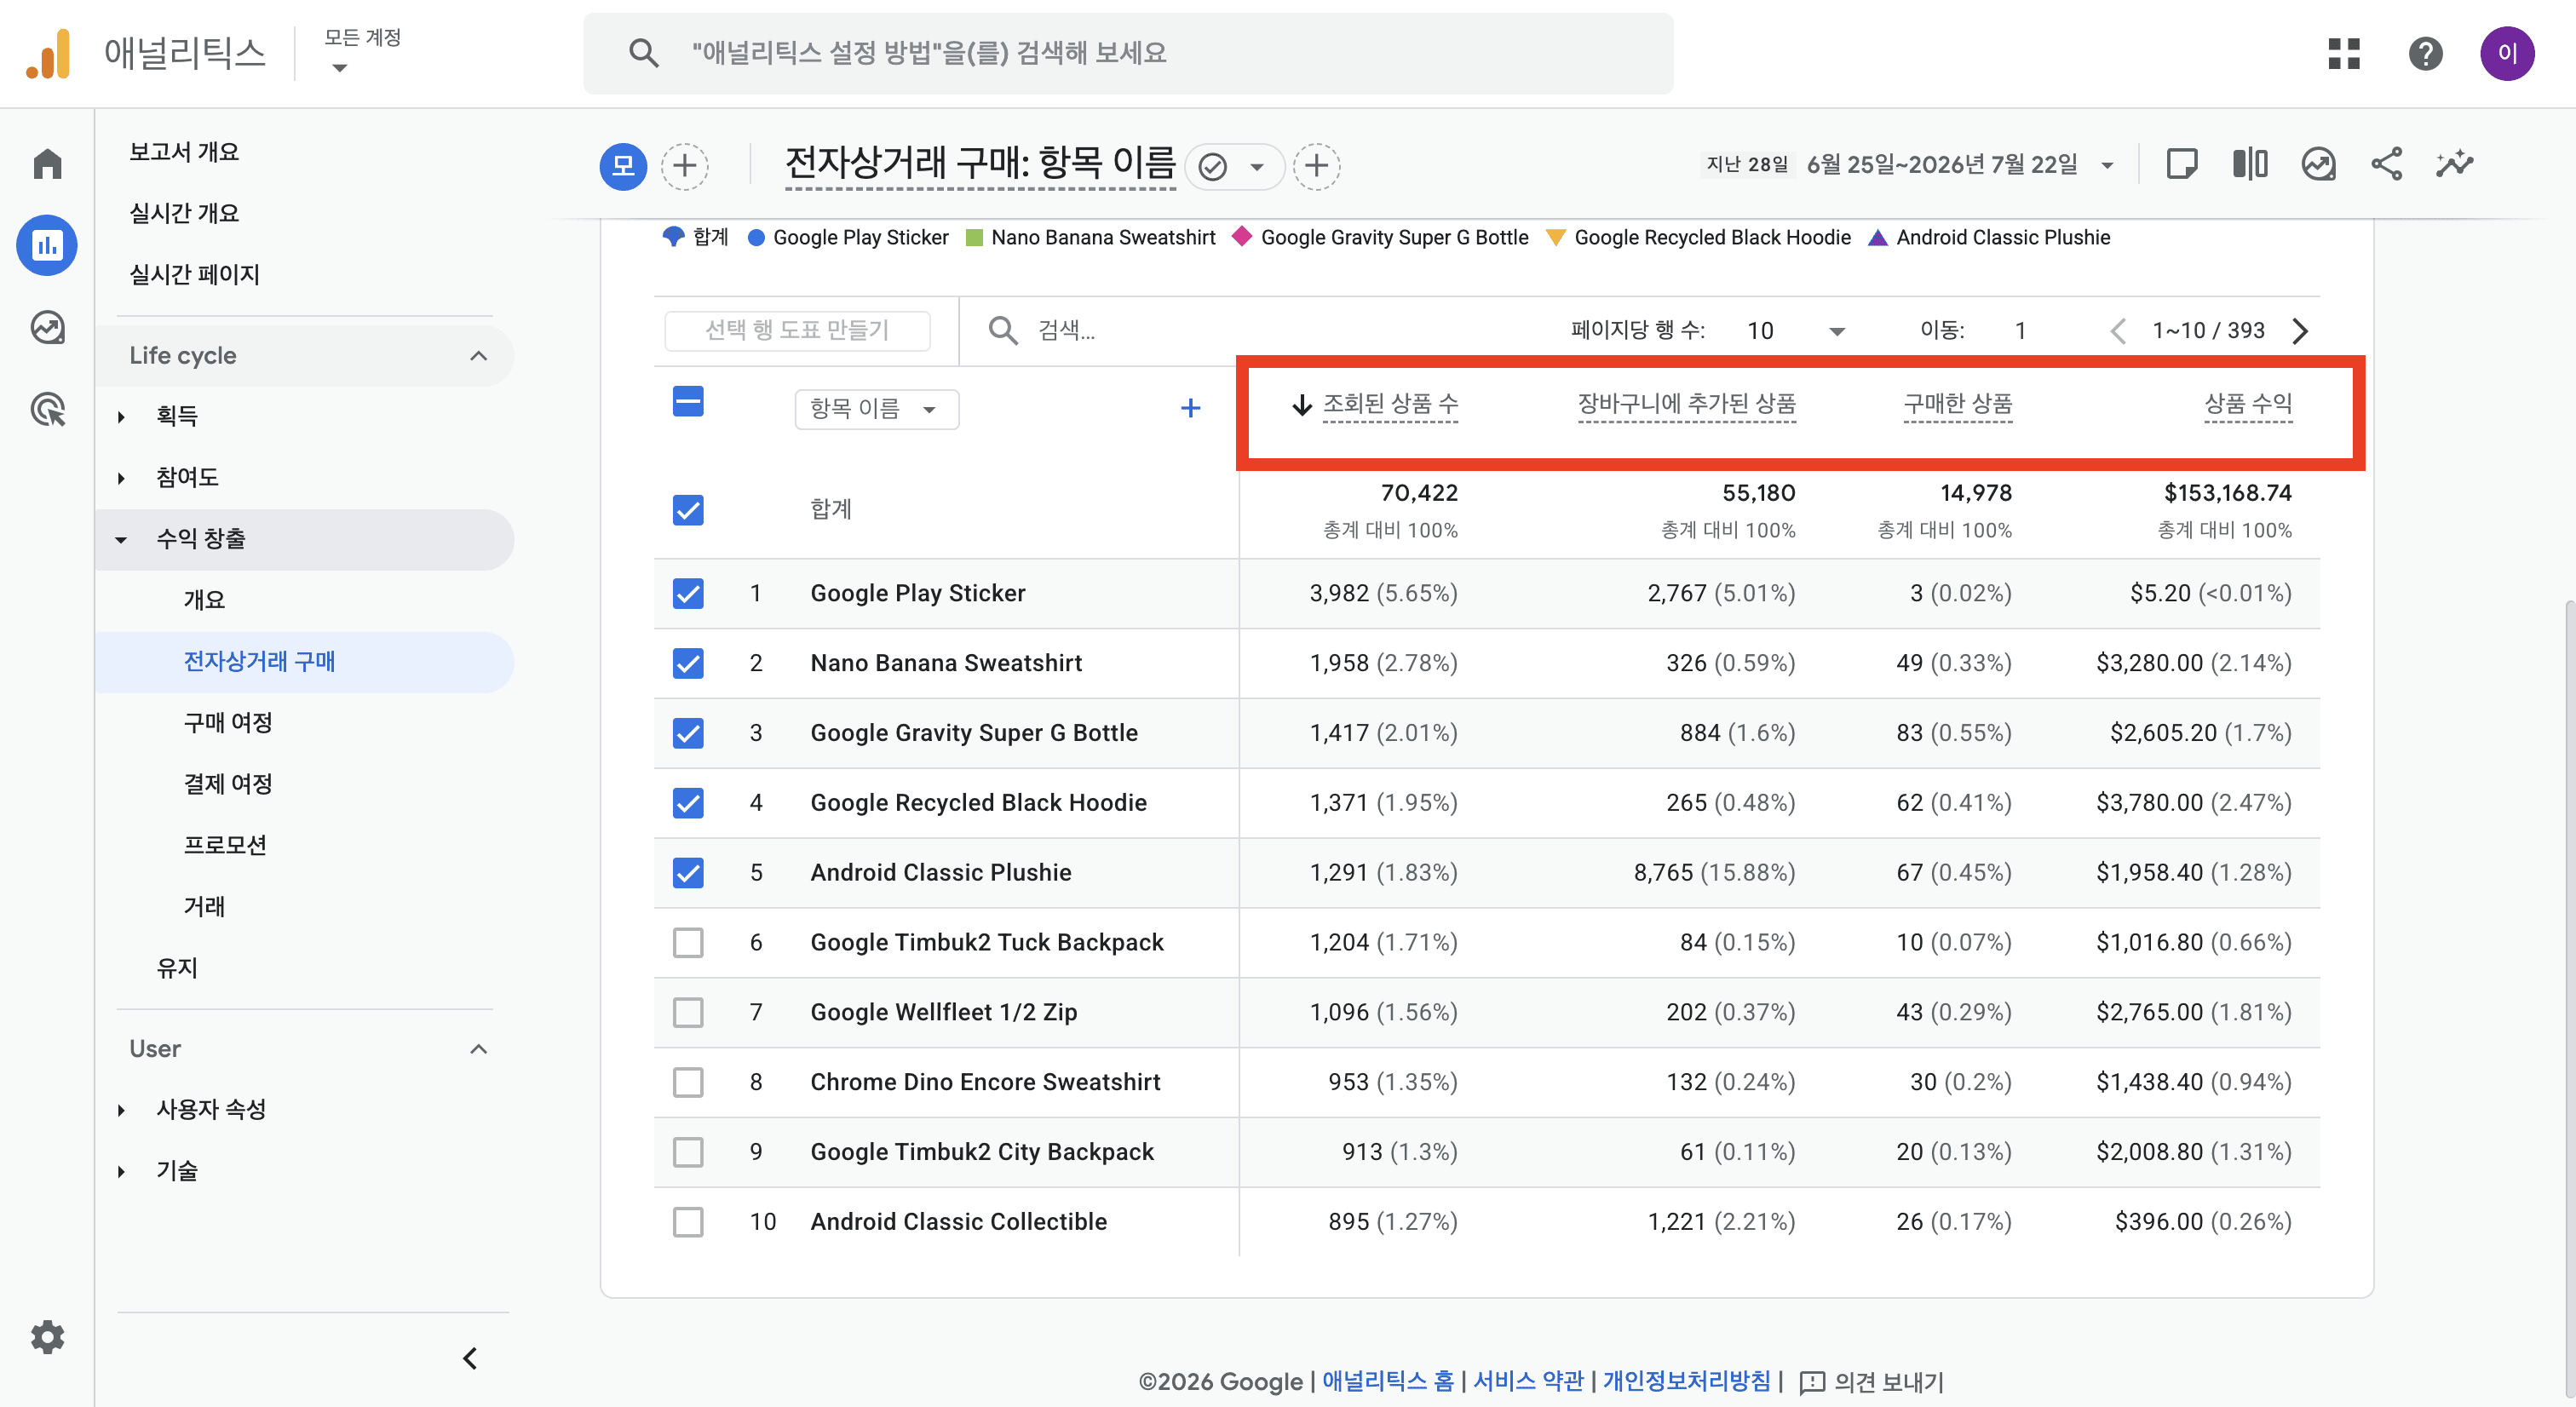Screen dimensions: 2576x1407
Task: Go to previous page of rows
Action: click(x=2118, y=331)
